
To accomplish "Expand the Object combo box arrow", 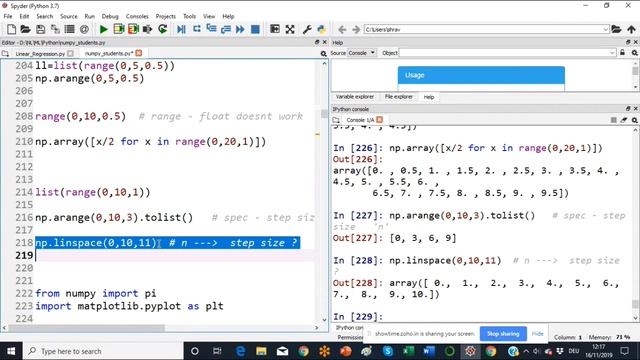I will (x=611, y=53).
